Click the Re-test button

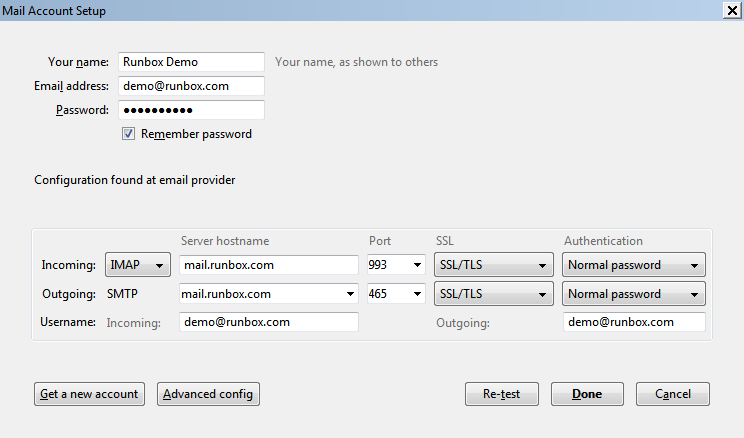pyautogui.click(x=501, y=394)
